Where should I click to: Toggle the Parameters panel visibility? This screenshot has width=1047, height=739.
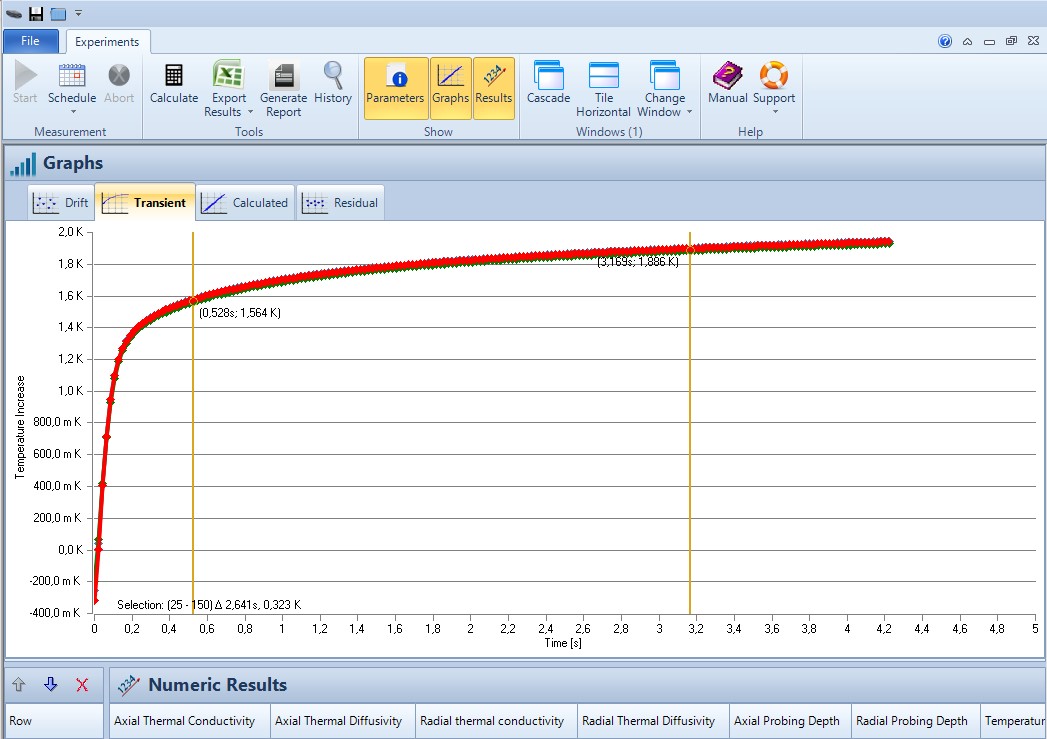tap(396, 88)
